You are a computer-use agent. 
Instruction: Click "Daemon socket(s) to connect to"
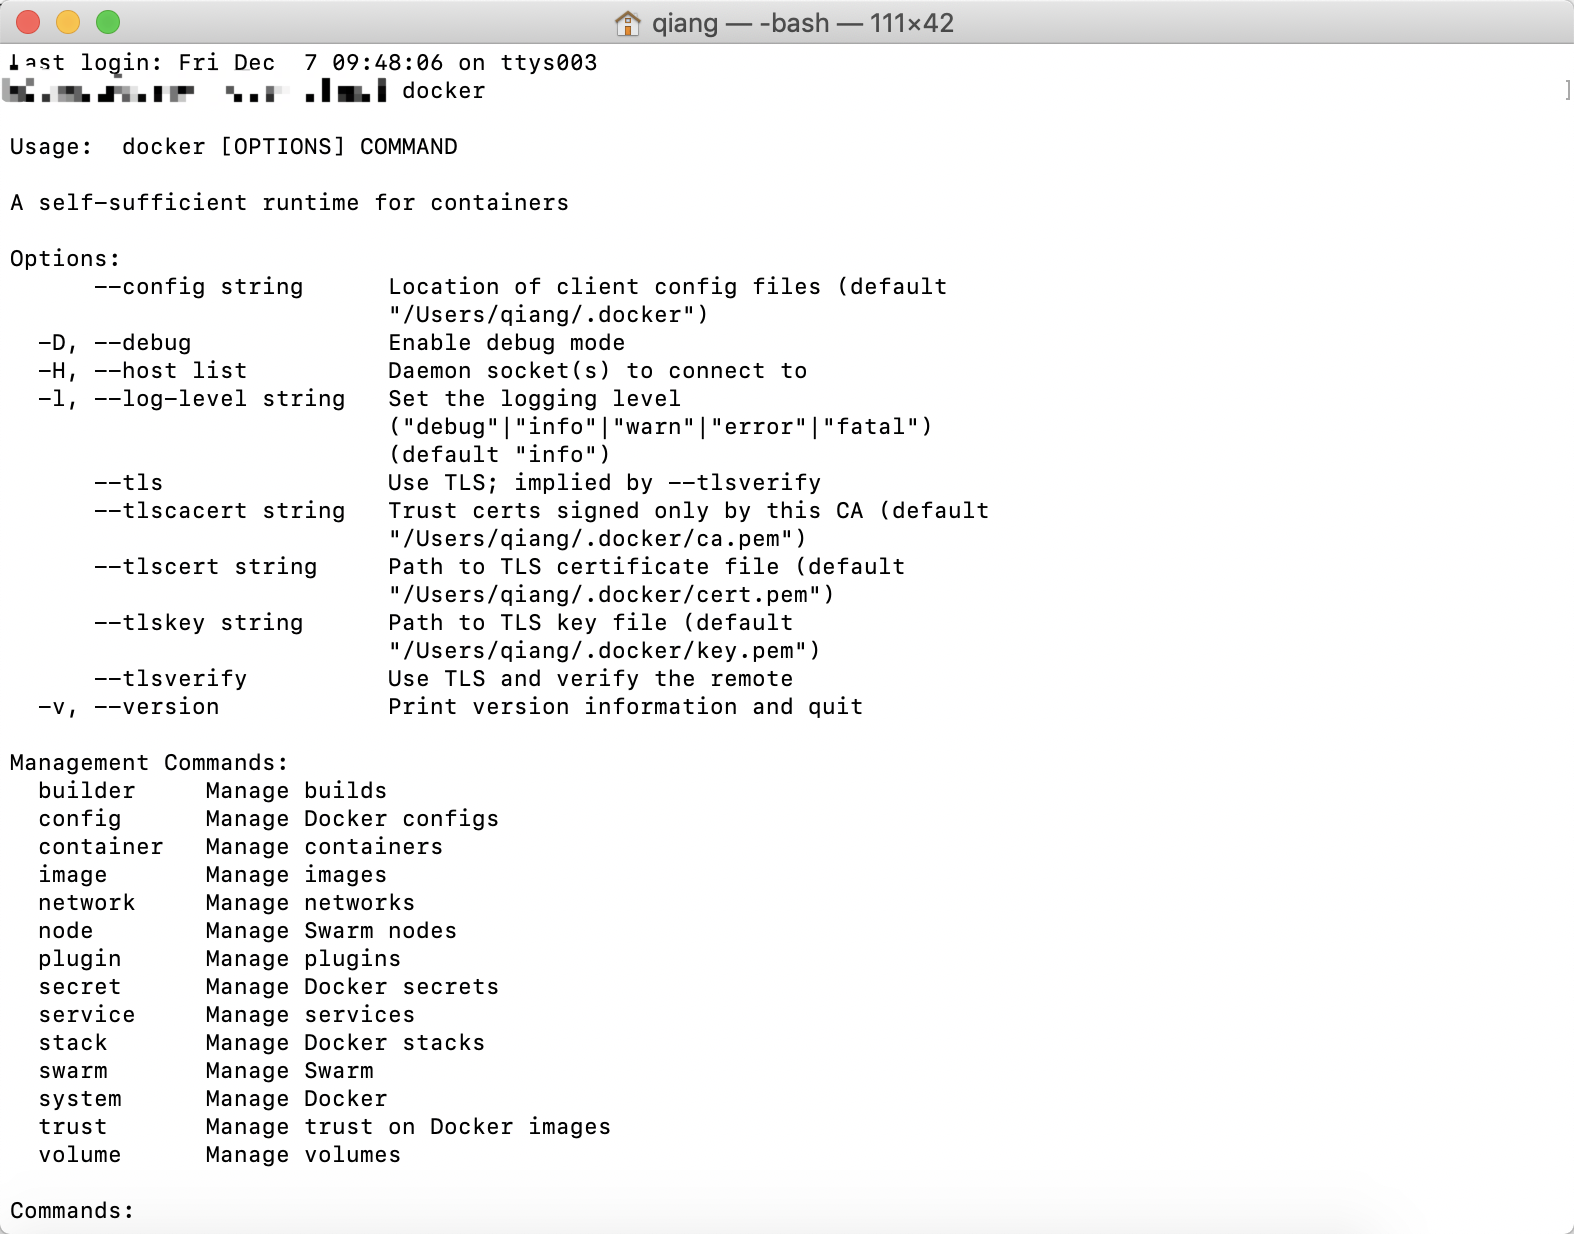598,370
